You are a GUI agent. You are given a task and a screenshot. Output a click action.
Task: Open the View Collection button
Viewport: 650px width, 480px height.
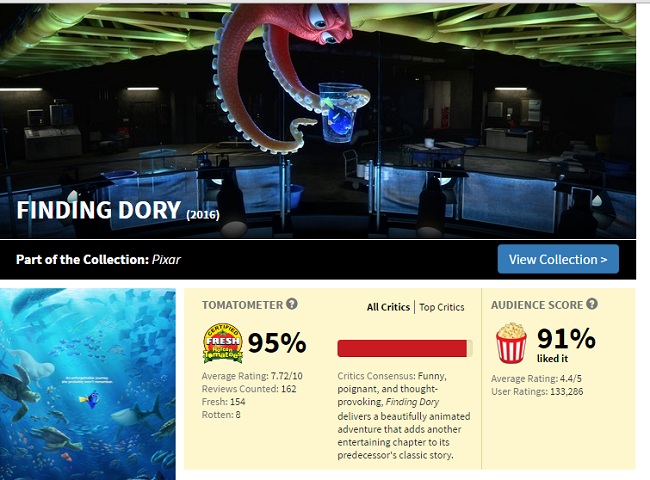558,259
